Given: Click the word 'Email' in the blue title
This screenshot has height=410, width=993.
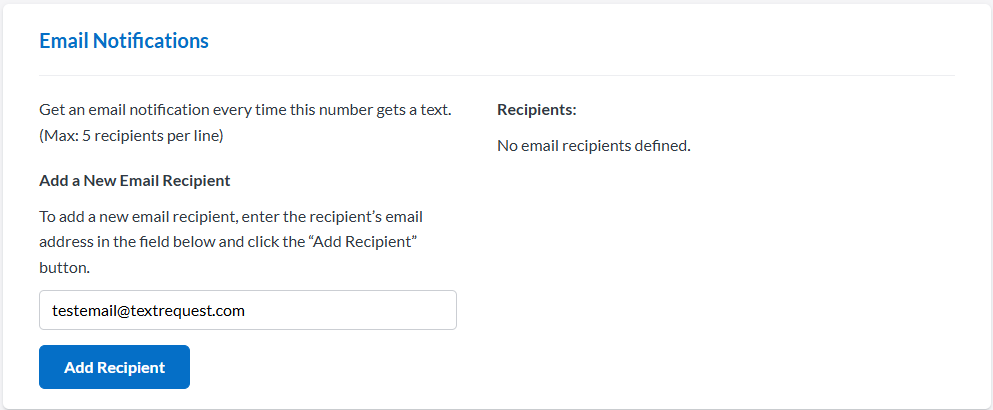Looking at the screenshot, I should (63, 41).
